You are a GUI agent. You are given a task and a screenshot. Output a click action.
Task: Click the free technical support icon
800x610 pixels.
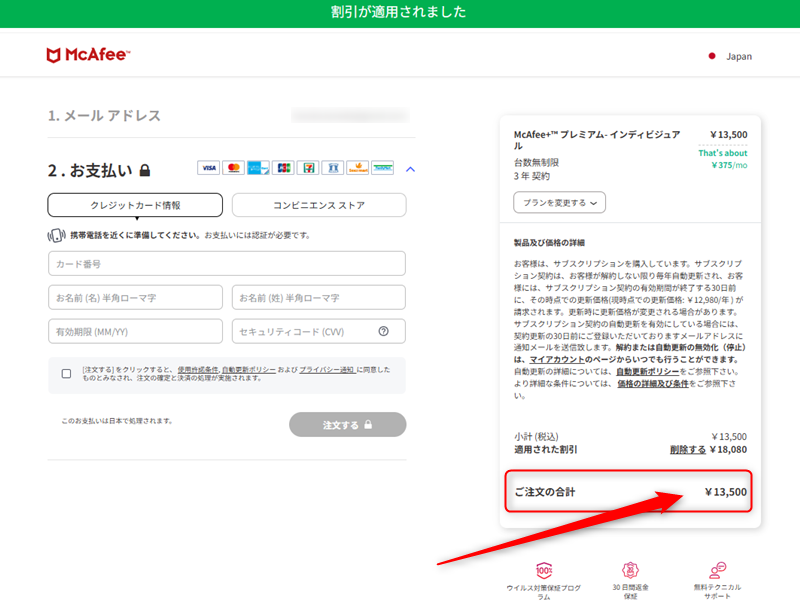click(717, 570)
